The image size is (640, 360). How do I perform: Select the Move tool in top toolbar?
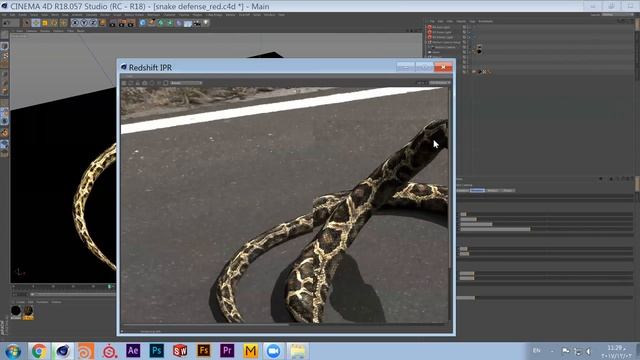click(36, 23)
